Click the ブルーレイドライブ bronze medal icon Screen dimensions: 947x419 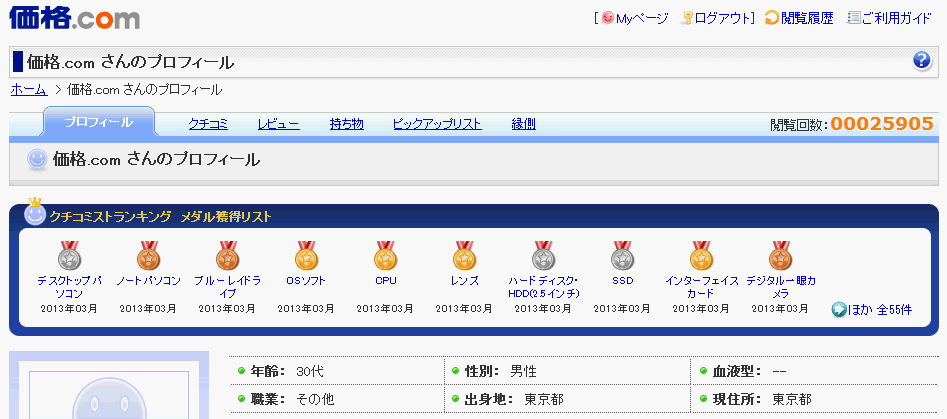tap(228, 255)
